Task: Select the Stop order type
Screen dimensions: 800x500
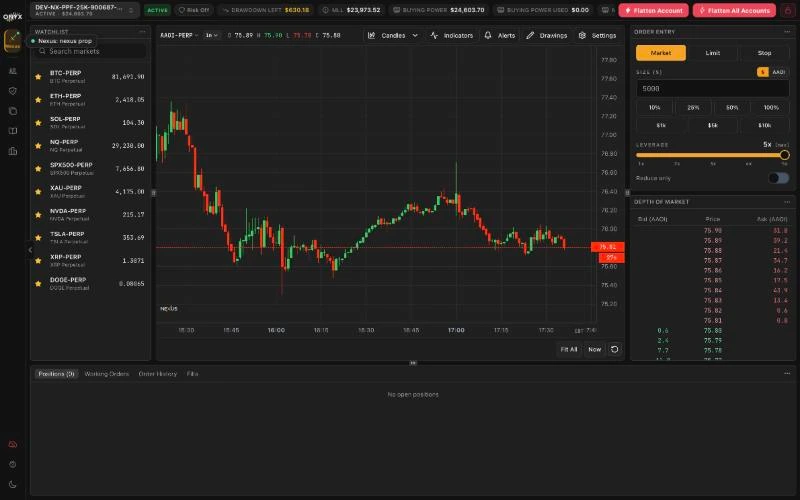Action: pyautogui.click(x=764, y=53)
